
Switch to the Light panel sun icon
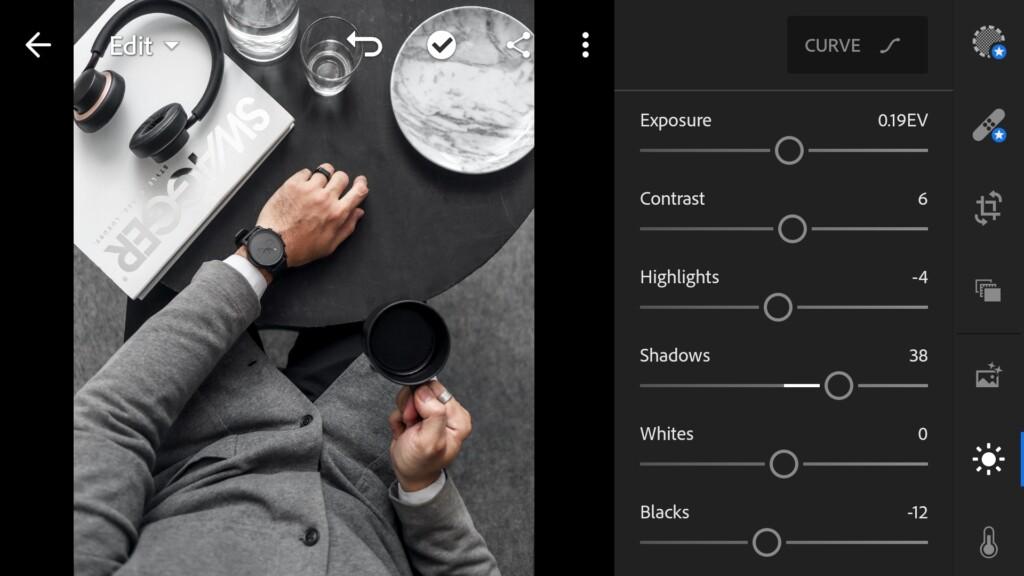[988, 459]
